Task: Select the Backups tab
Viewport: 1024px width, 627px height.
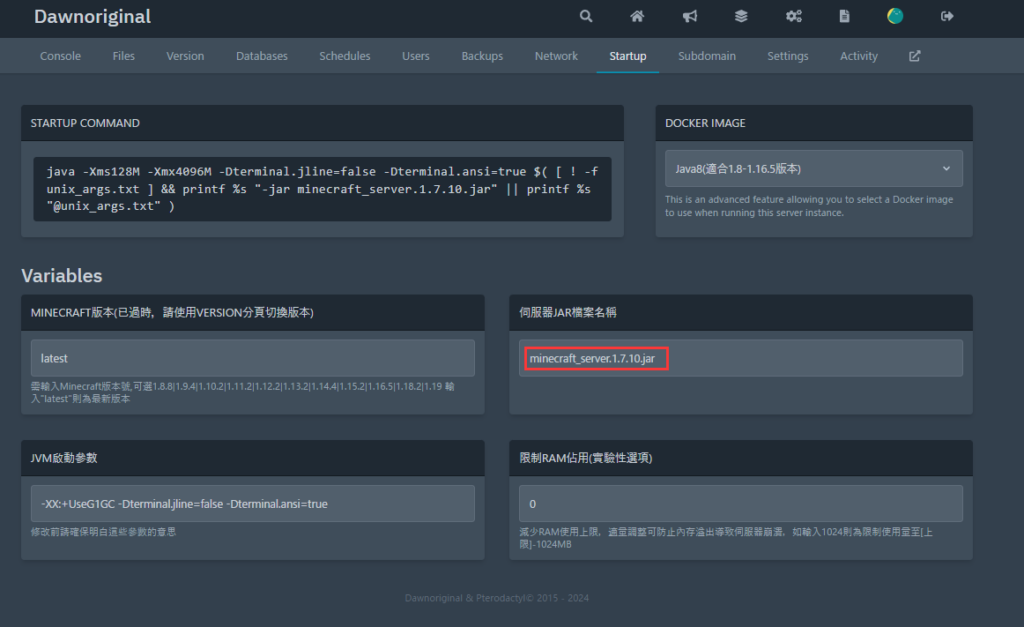Action: pos(482,56)
